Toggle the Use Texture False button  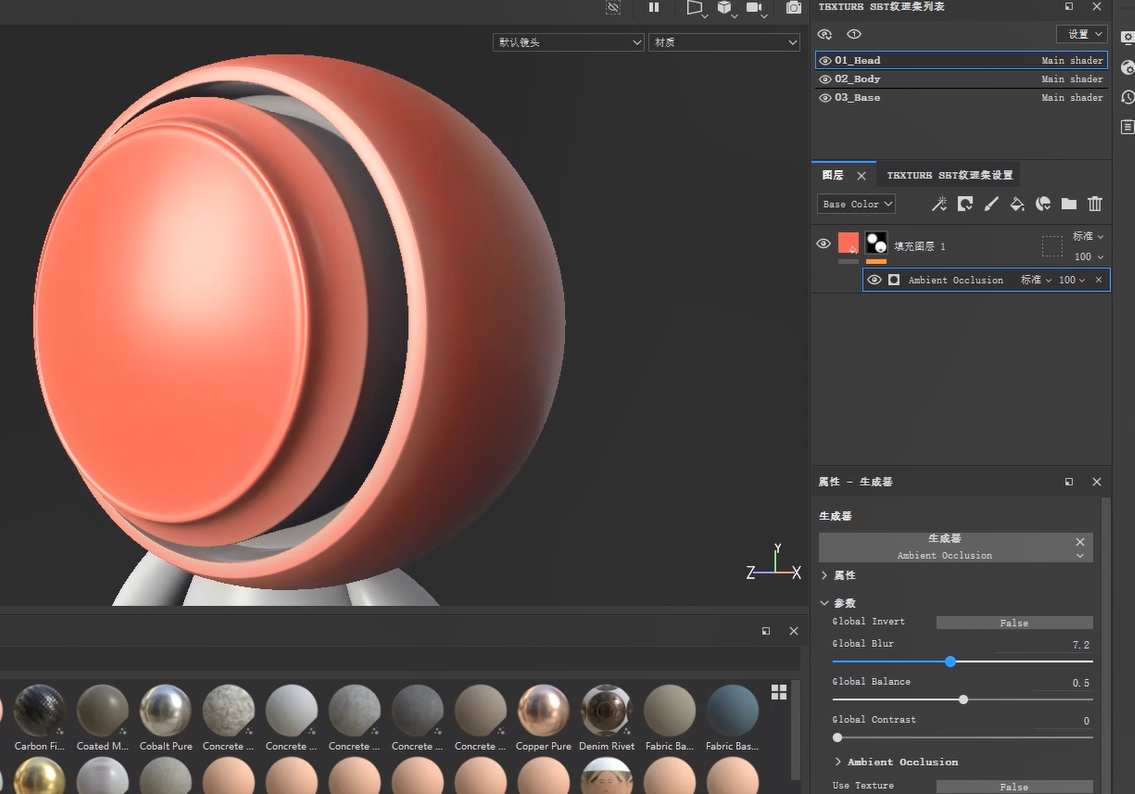click(1014, 787)
